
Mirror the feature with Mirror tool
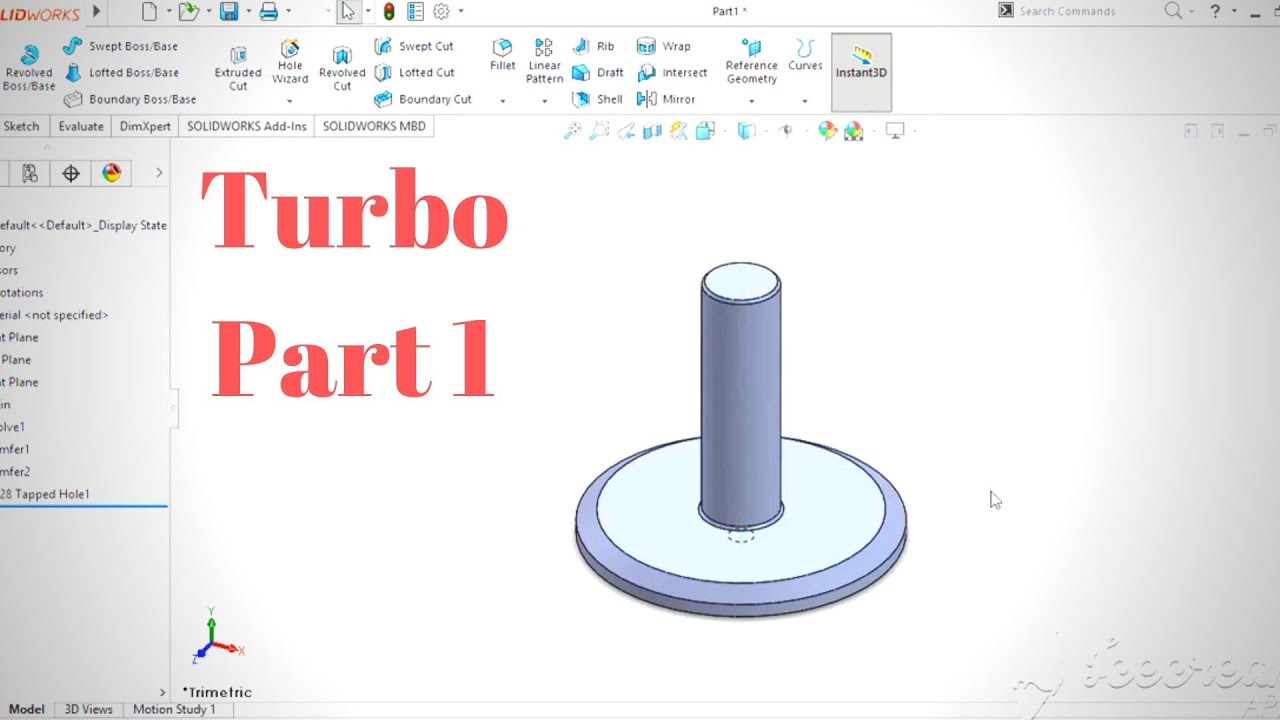pos(666,99)
